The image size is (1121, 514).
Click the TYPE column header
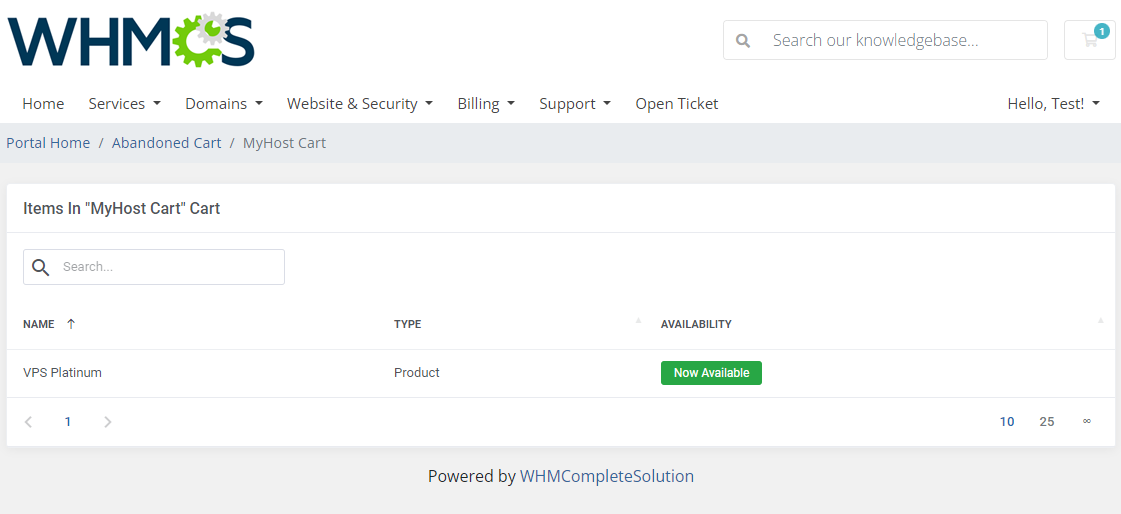click(408, 324)
